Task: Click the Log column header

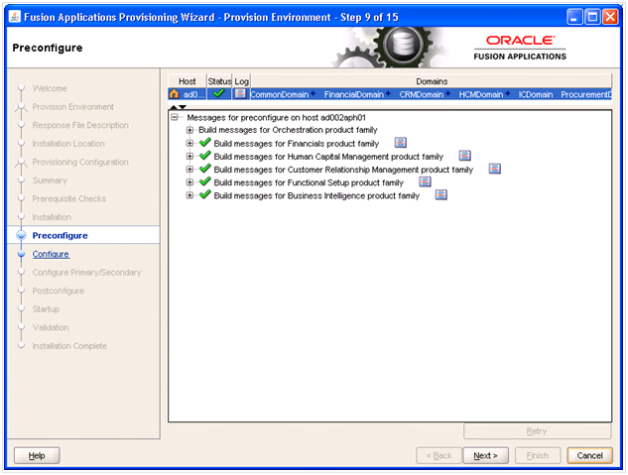Action: 241,81
